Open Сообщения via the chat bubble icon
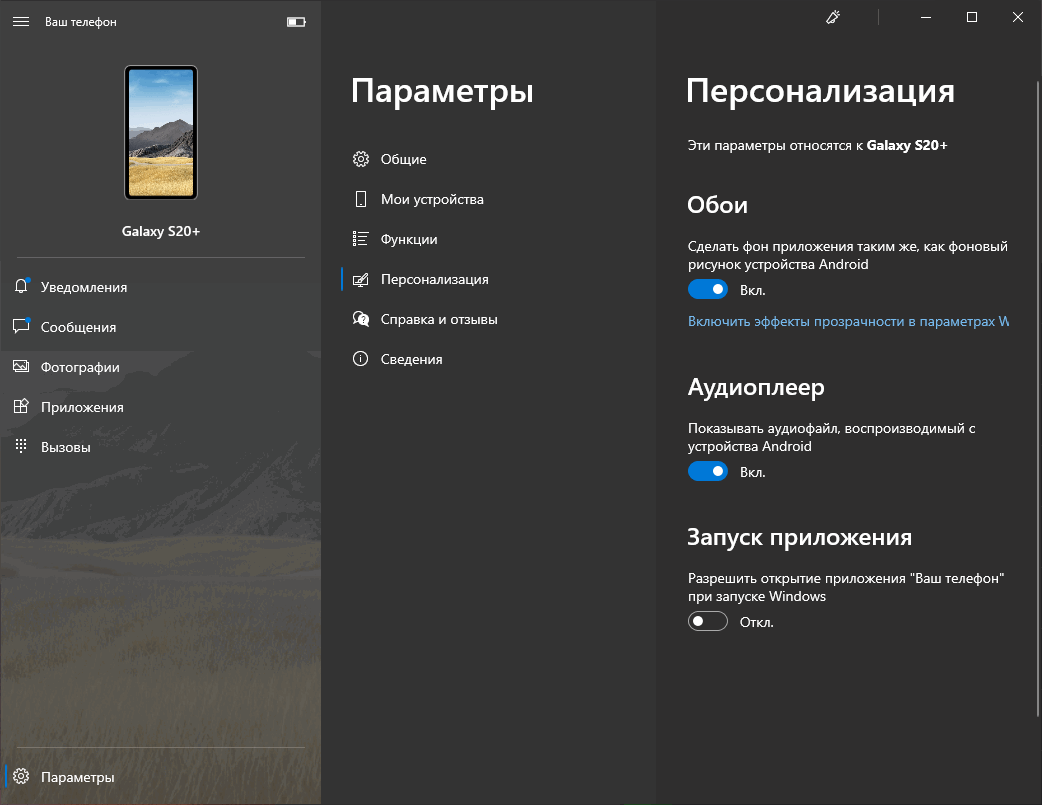Viewport: 1042px width, 805px height. (x=21, y=327)
